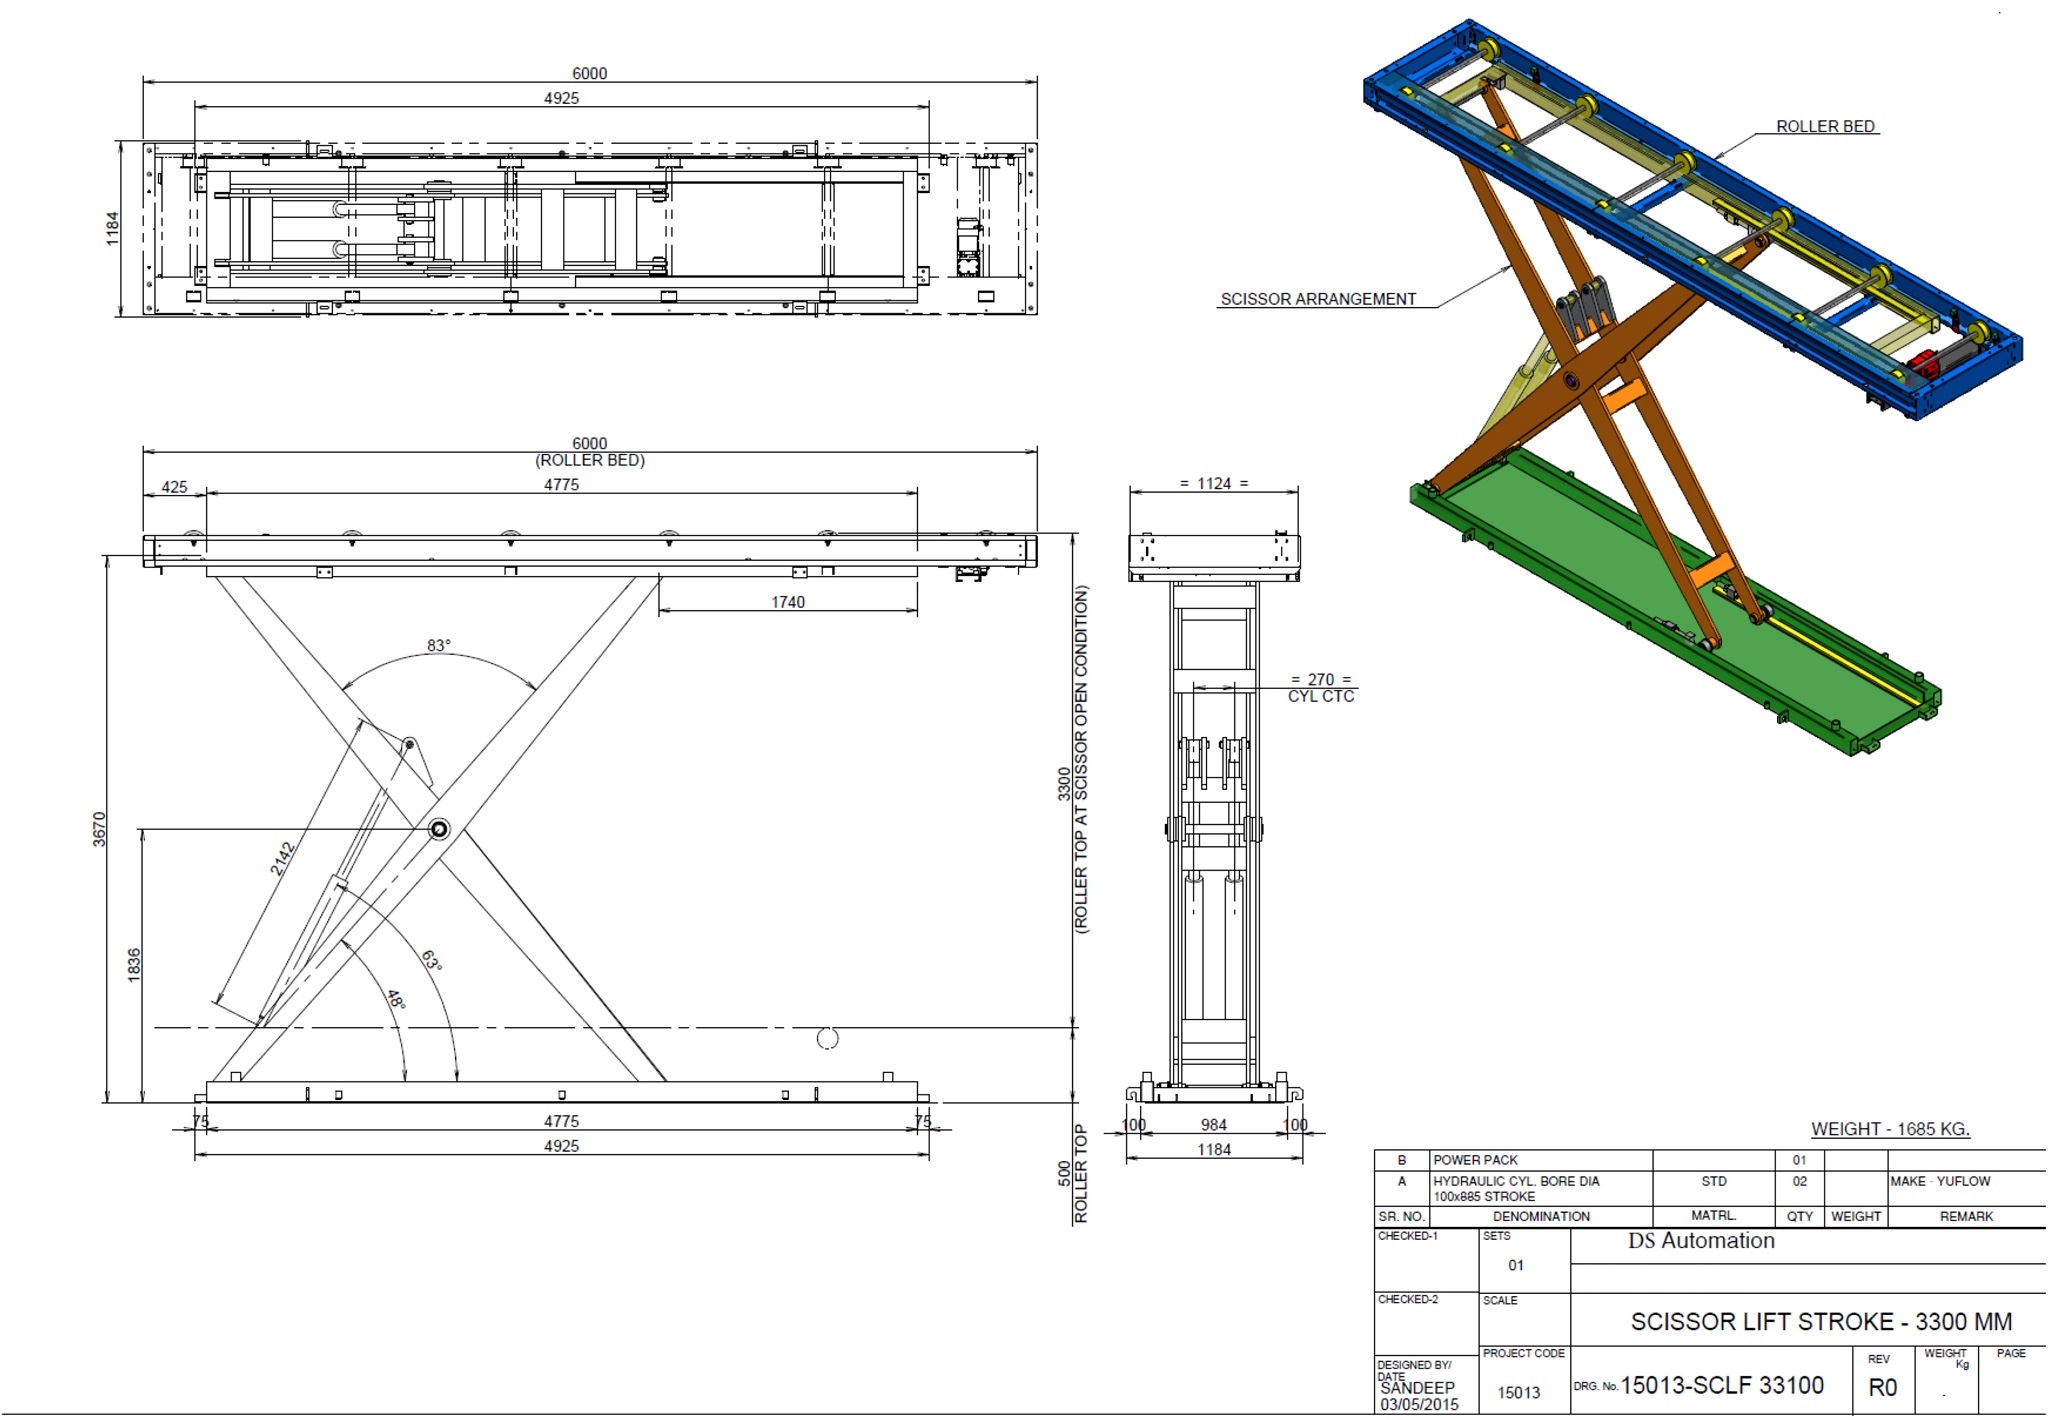Click the 3670 overall height dimension
This screenshot has height=1420, width=2048.
(x=99, y=829)
